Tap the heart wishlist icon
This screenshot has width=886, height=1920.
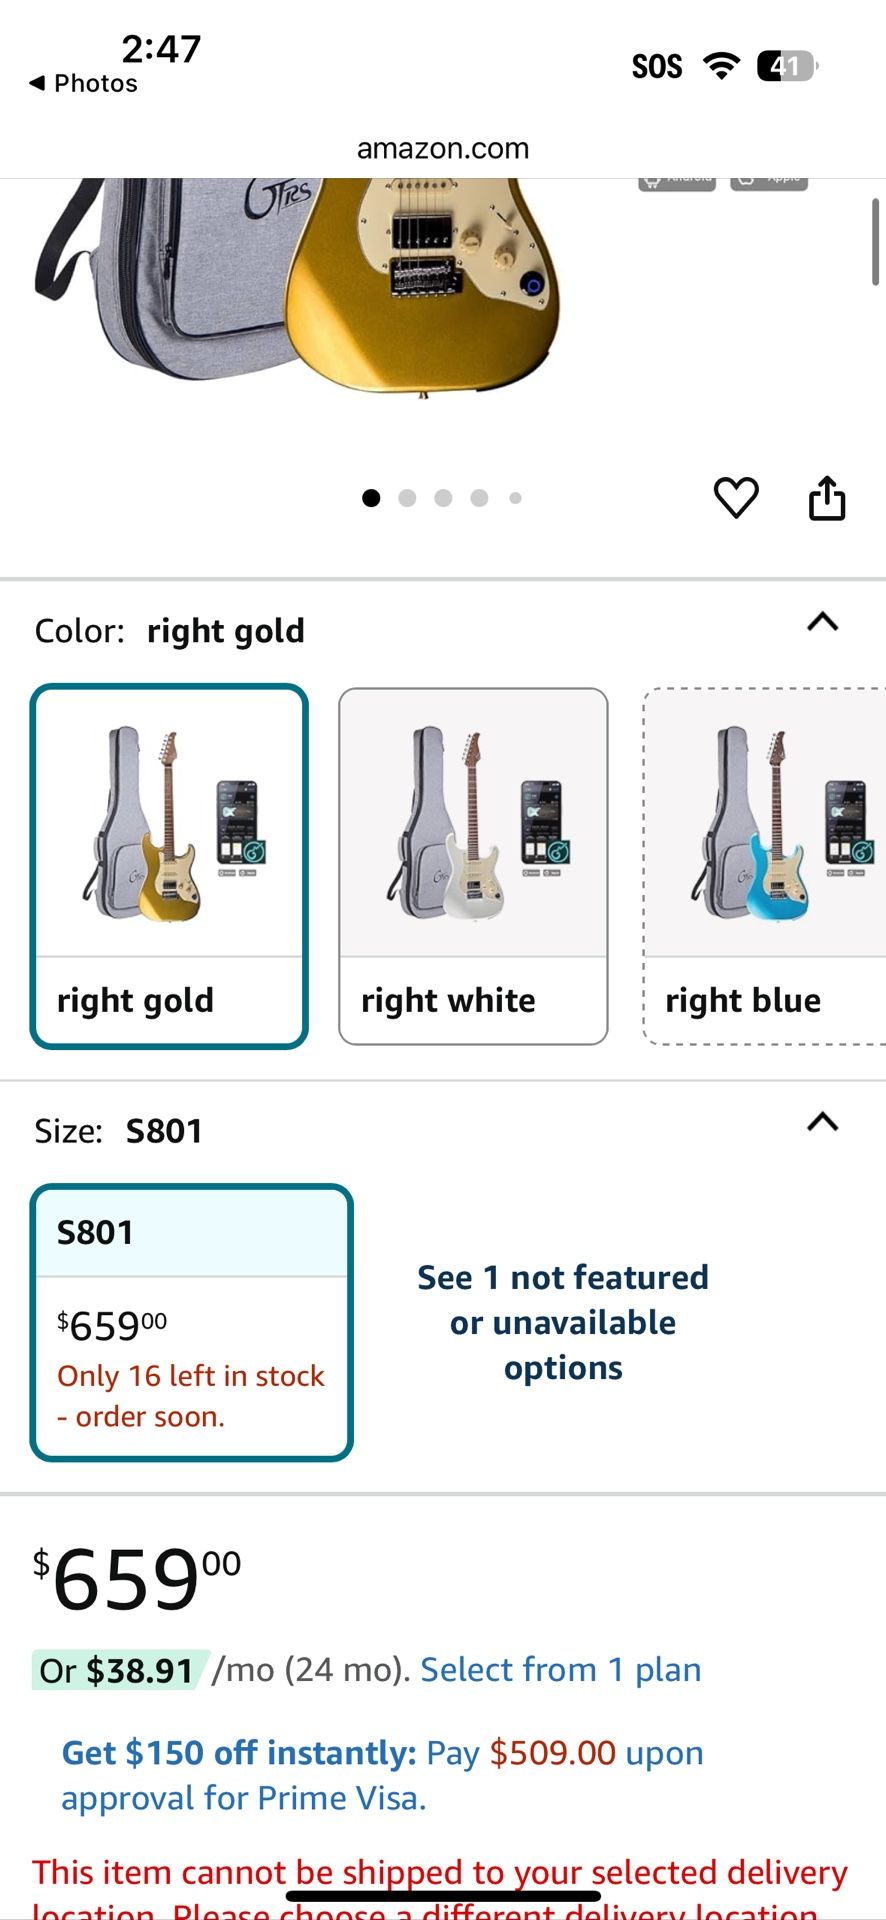point(736,497)
